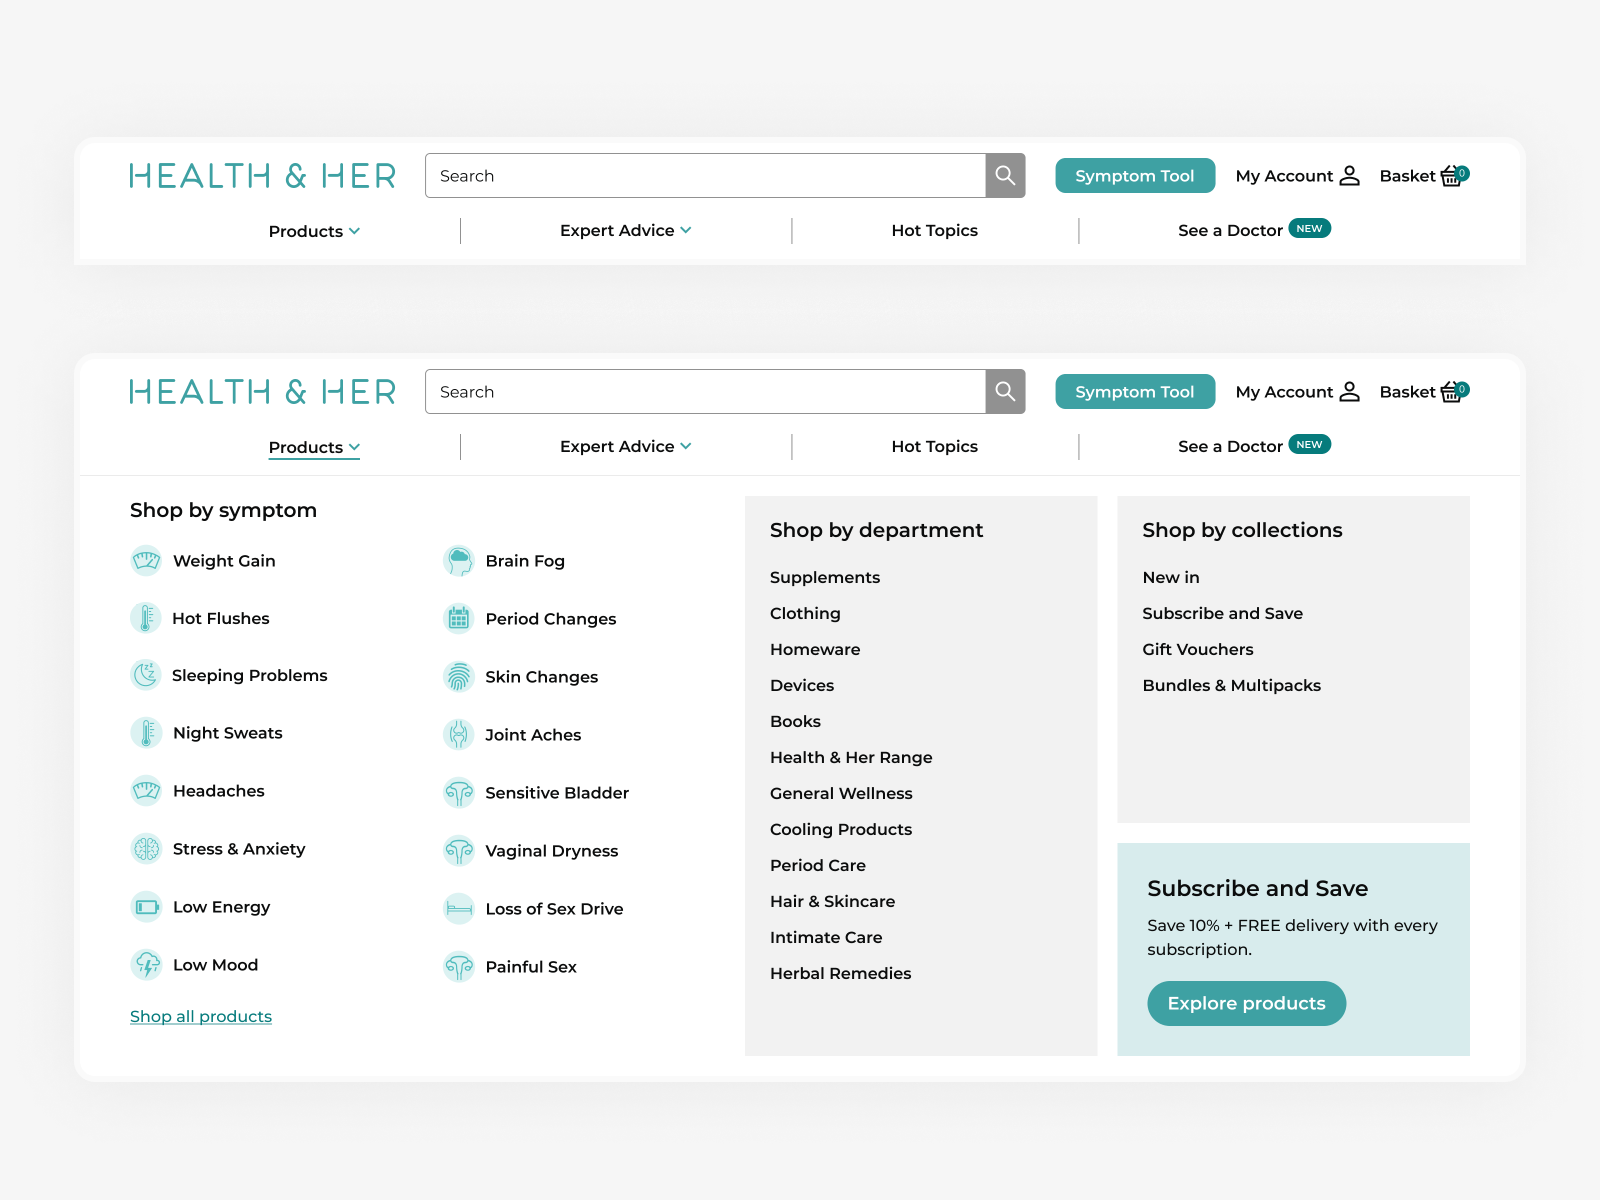Click the Low Mood lightning icon
The width and height of the screenshot is (1600, 1200).
click(x=146, y=964)
